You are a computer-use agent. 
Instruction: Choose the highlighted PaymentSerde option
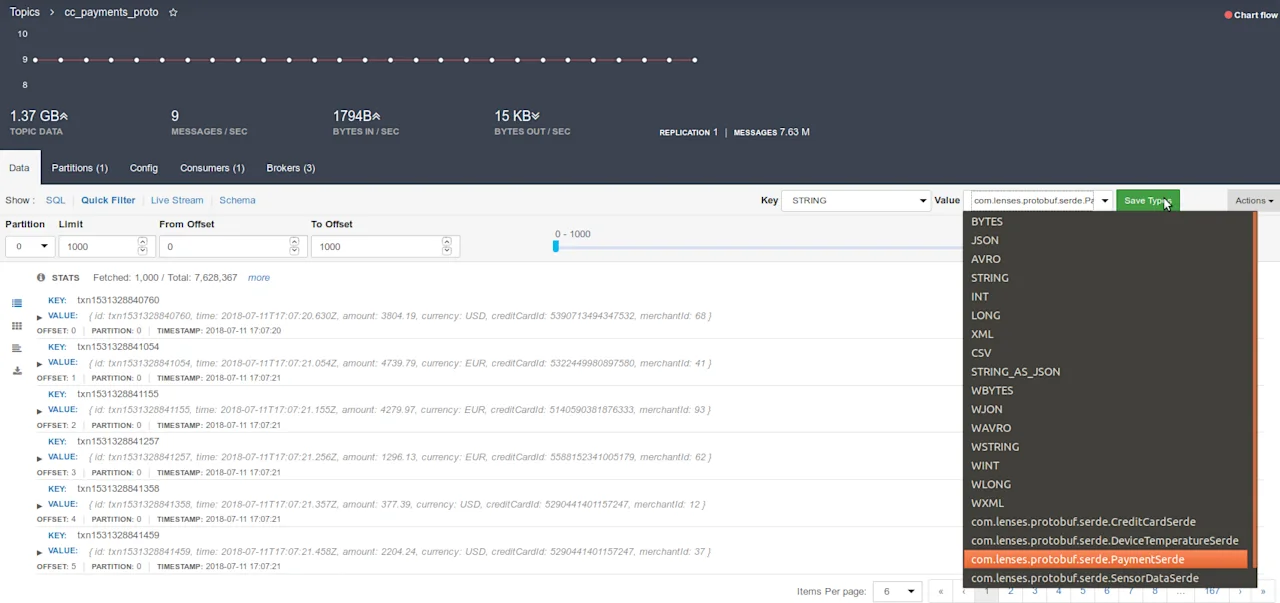coord(1105,559)
